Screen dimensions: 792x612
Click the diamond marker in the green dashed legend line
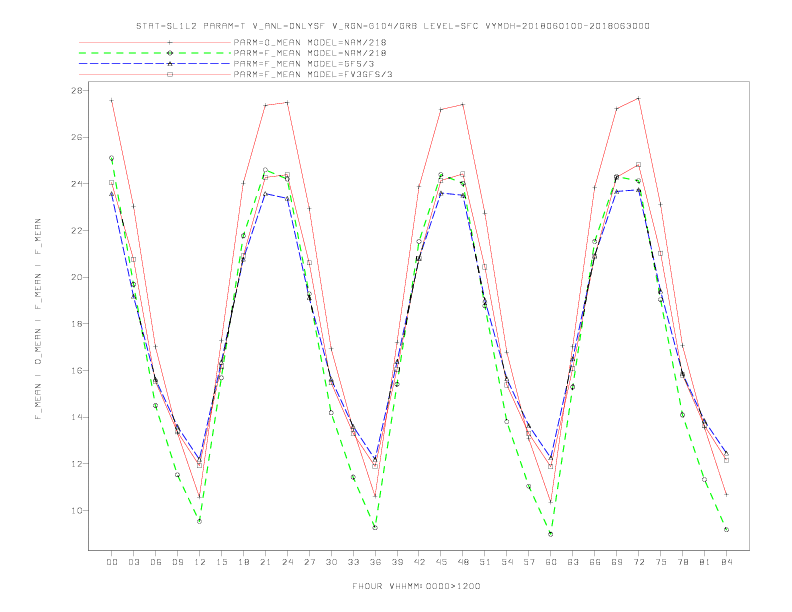tap(170, 53)
